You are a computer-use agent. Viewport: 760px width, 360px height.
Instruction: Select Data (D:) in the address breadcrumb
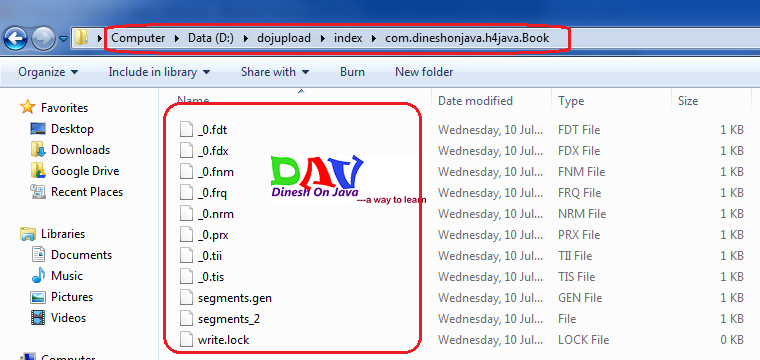(211, 38)
